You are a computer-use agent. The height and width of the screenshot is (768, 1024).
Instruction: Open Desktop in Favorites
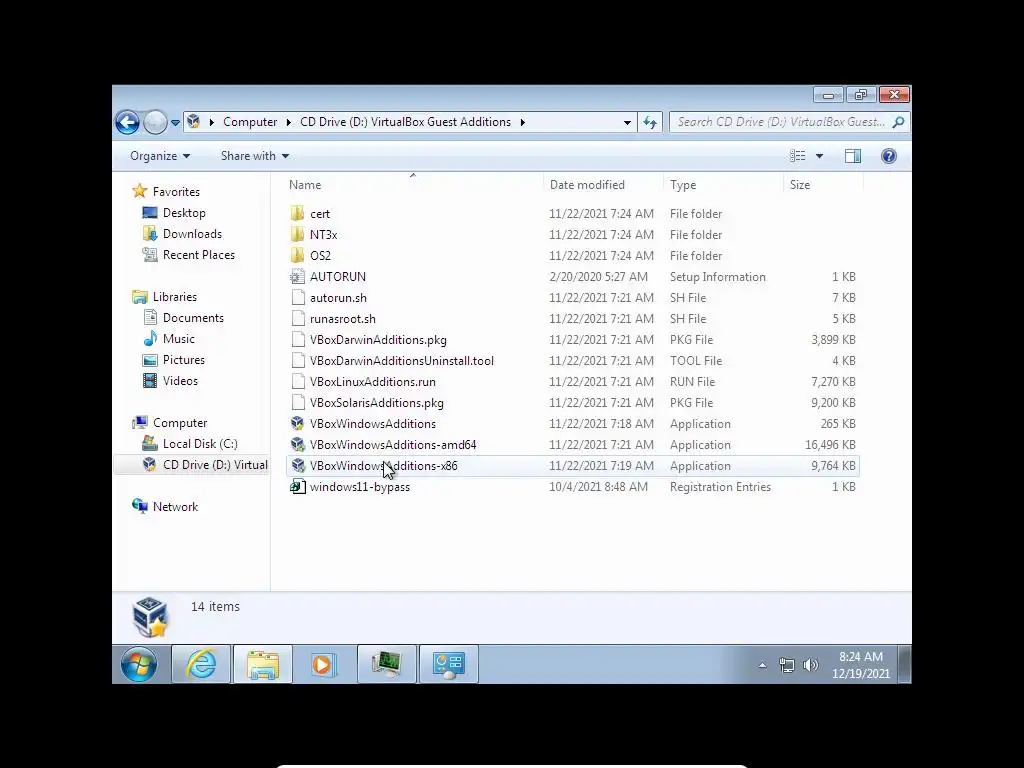pos(184,213)
